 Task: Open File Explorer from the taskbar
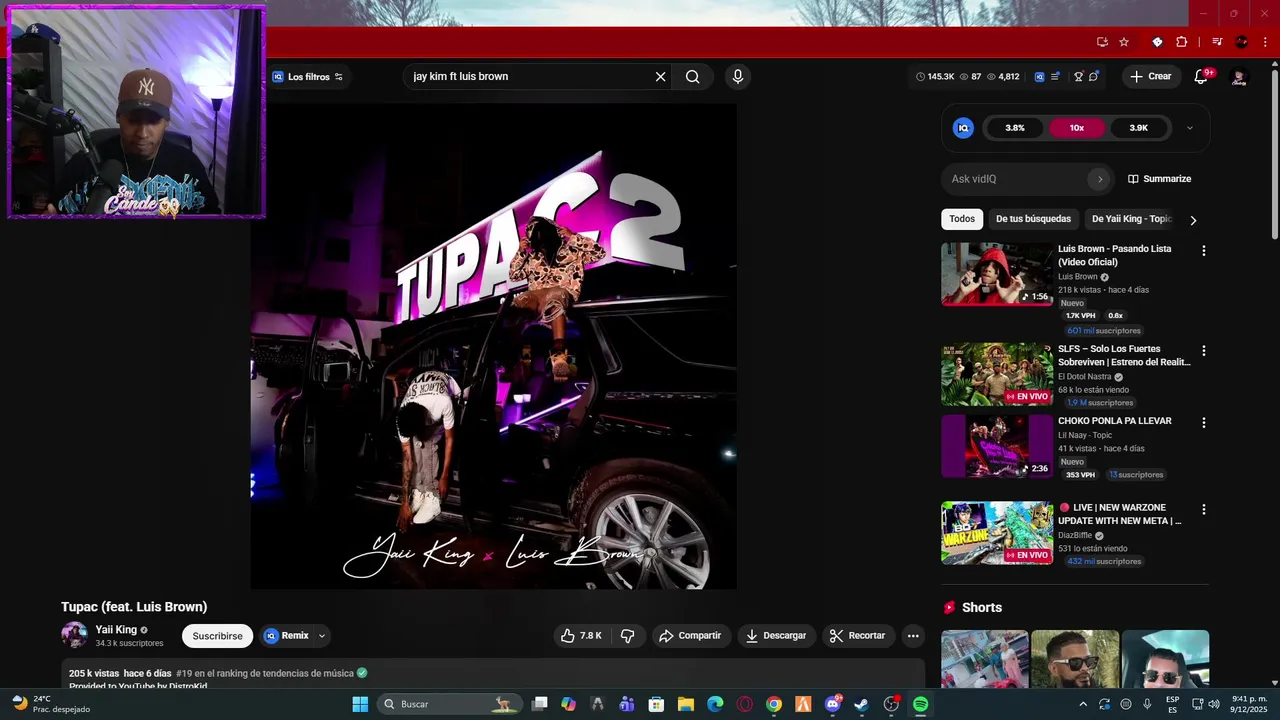(x=686, y=704)
